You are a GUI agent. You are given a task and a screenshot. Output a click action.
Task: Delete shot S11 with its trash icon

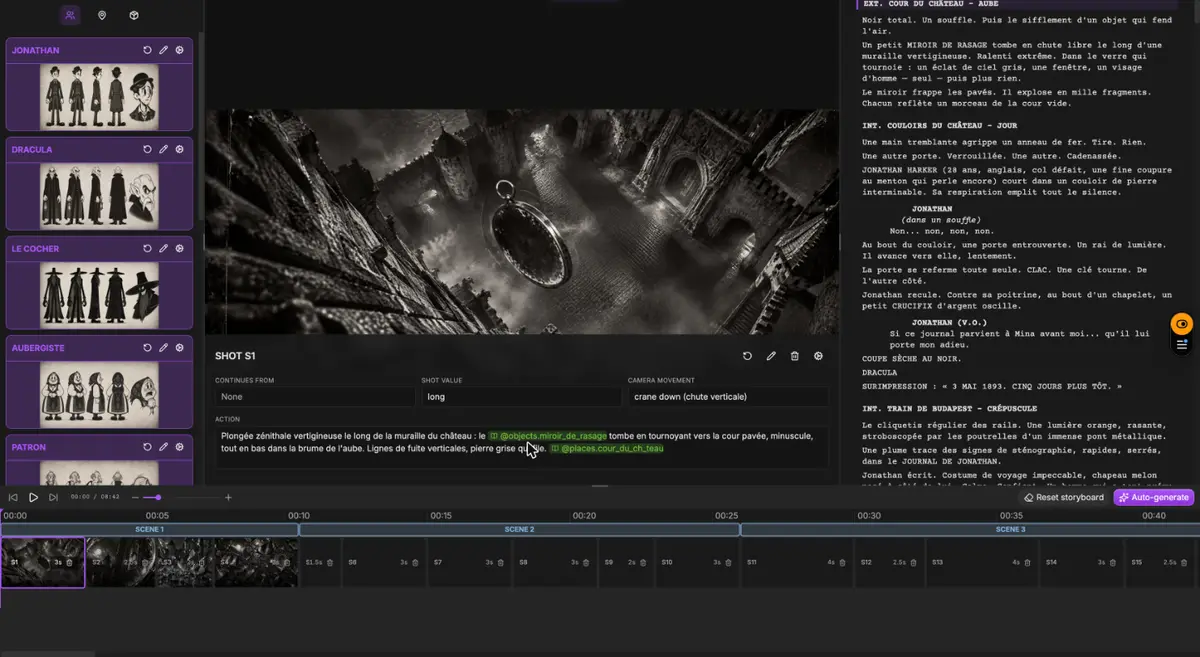(x=843, y=563)
